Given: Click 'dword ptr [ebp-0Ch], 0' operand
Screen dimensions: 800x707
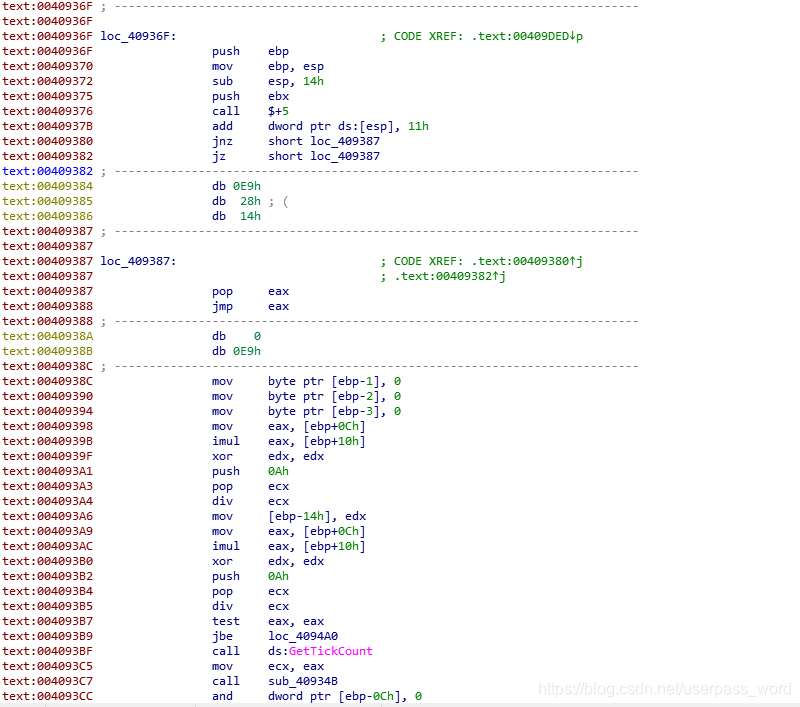Looking at the screenshot, I should 345,696.
